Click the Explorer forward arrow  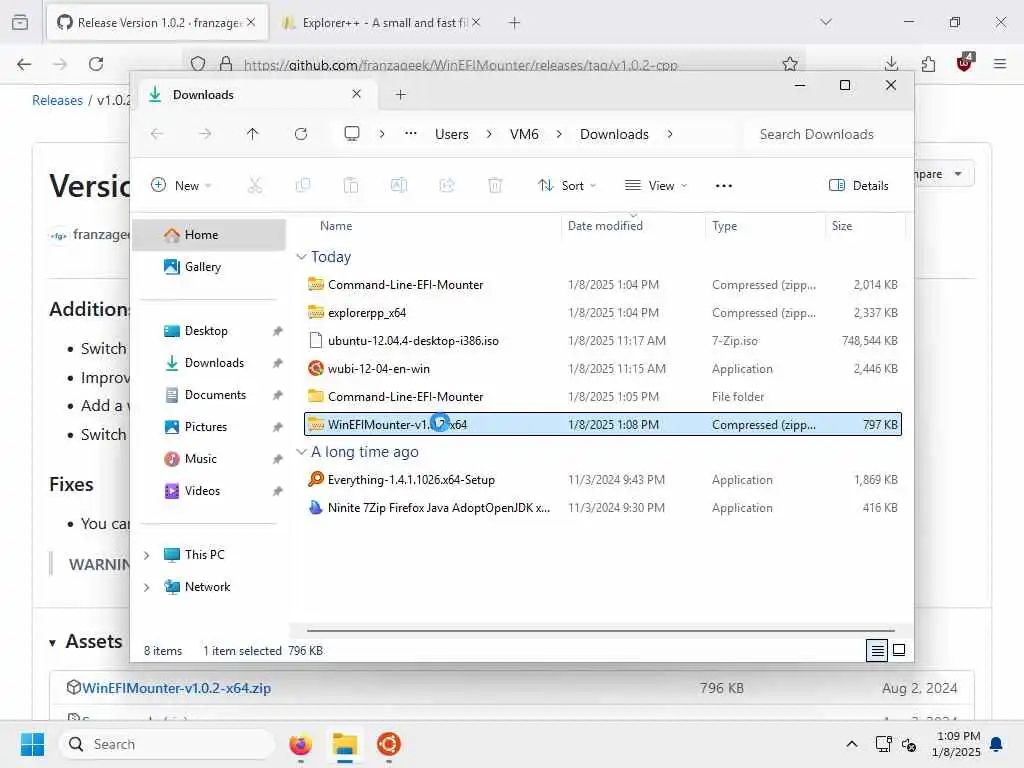(205, 134)
